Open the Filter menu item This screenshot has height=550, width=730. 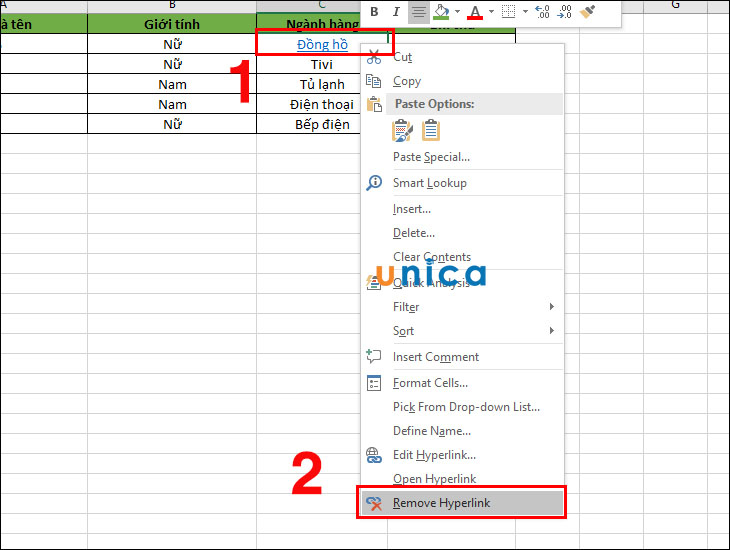coord(406,307)
